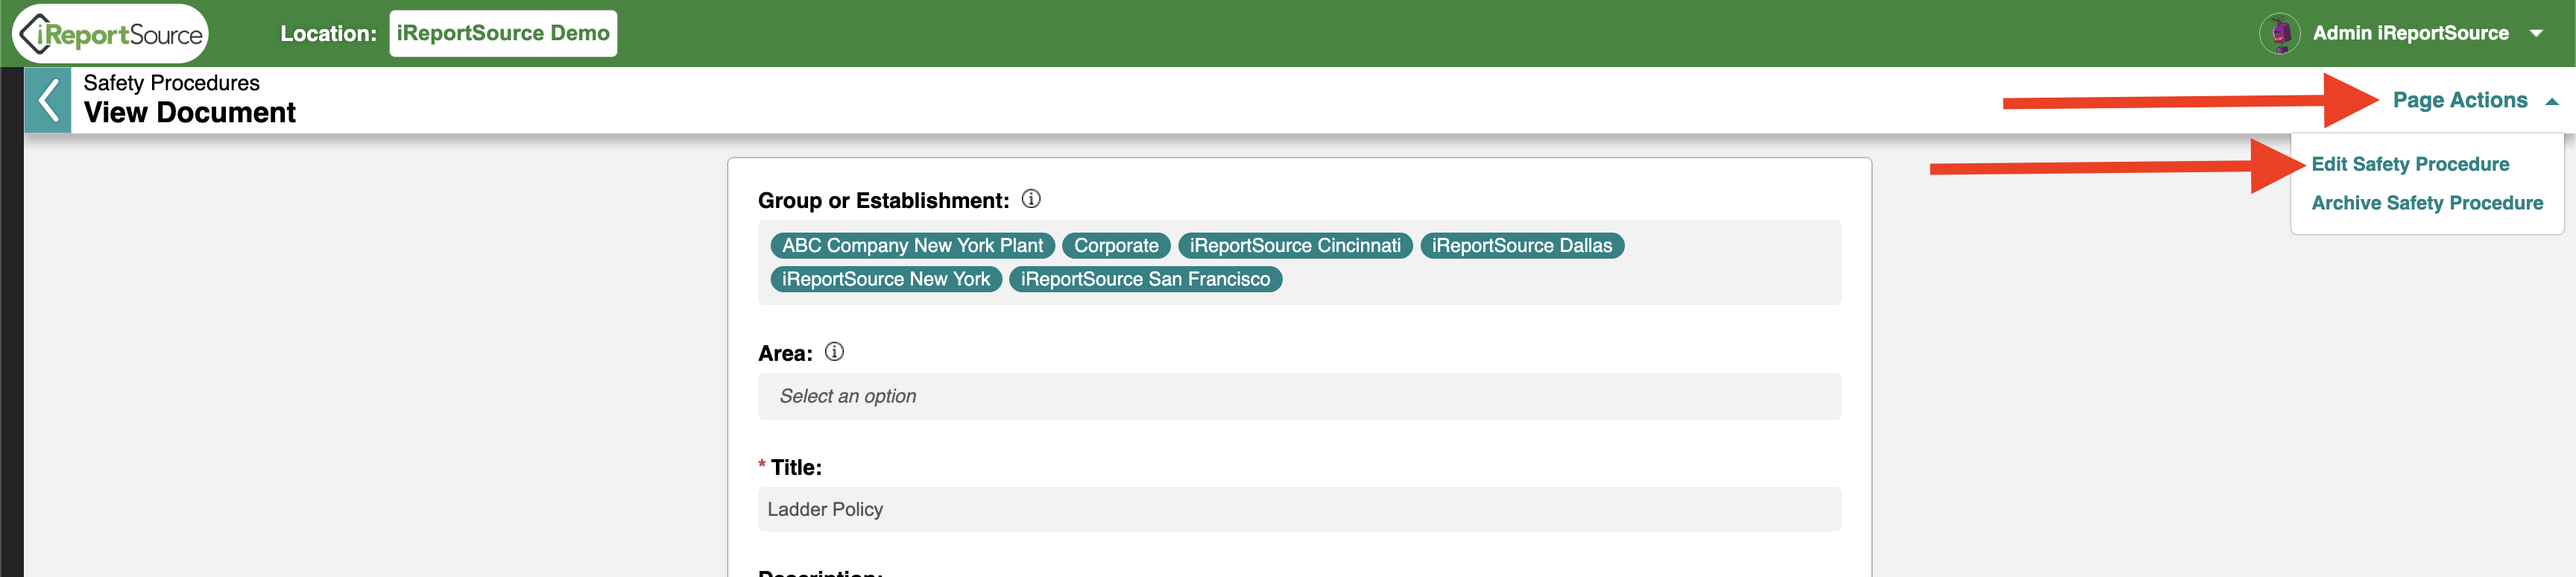2576x577 pixels.
Task: Select the iReportSource New York tag
Action: tap(886, 280)
